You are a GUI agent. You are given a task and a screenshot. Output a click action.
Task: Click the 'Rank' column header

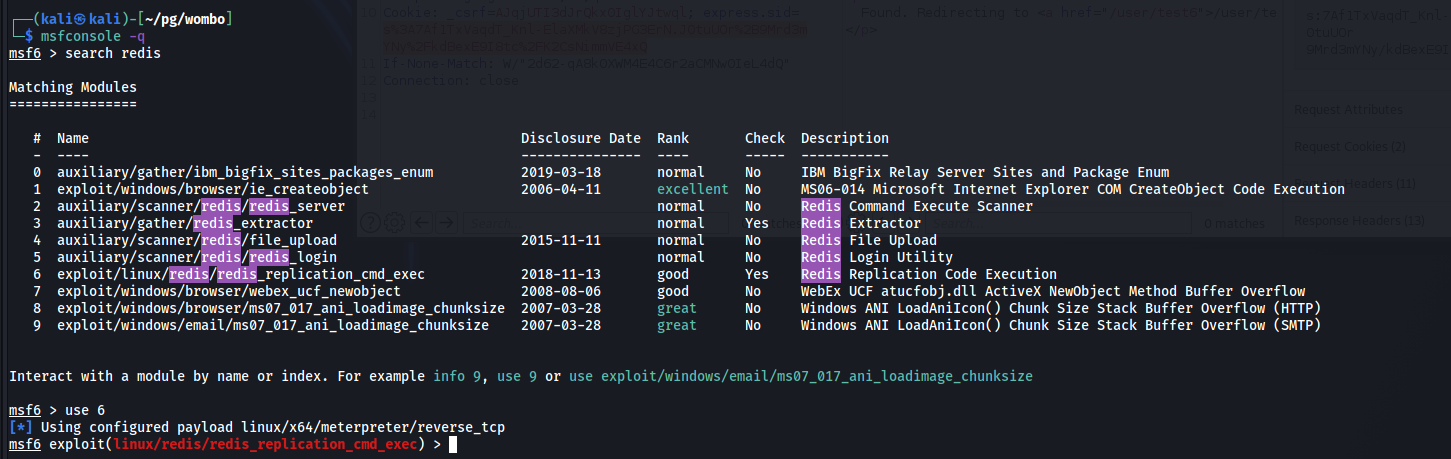[673, 138]
